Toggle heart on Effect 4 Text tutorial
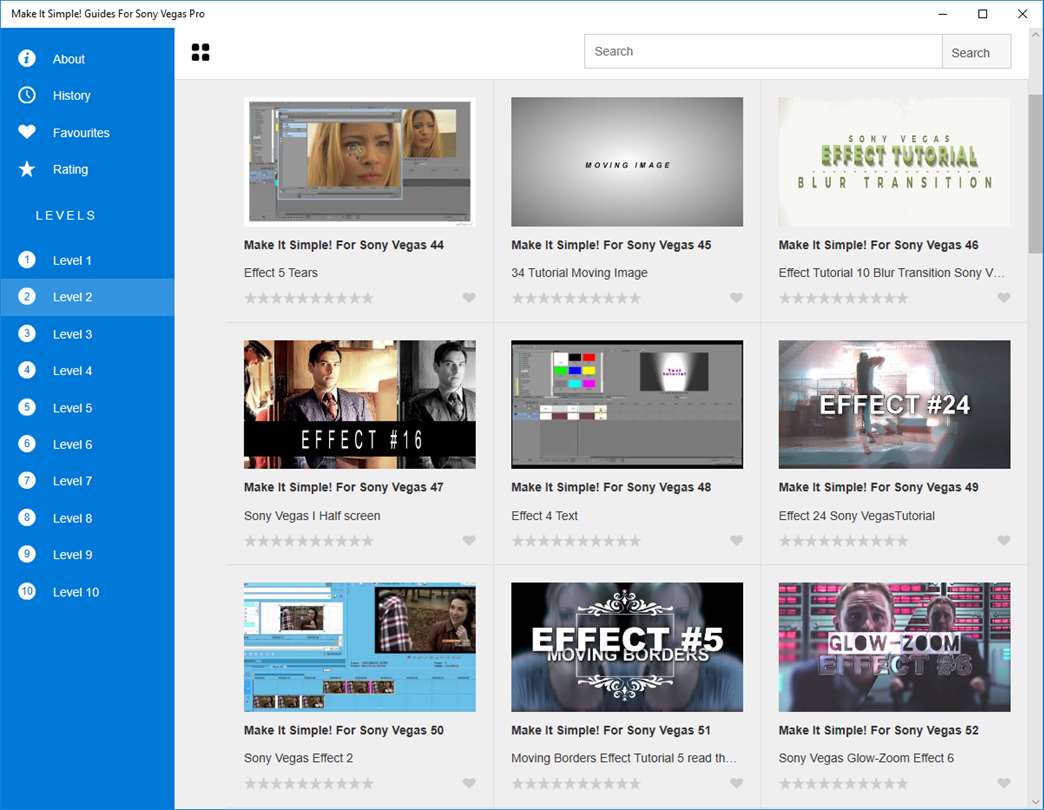The height and width of the screenshot is (810, 1044). click(x=736, y=541)
